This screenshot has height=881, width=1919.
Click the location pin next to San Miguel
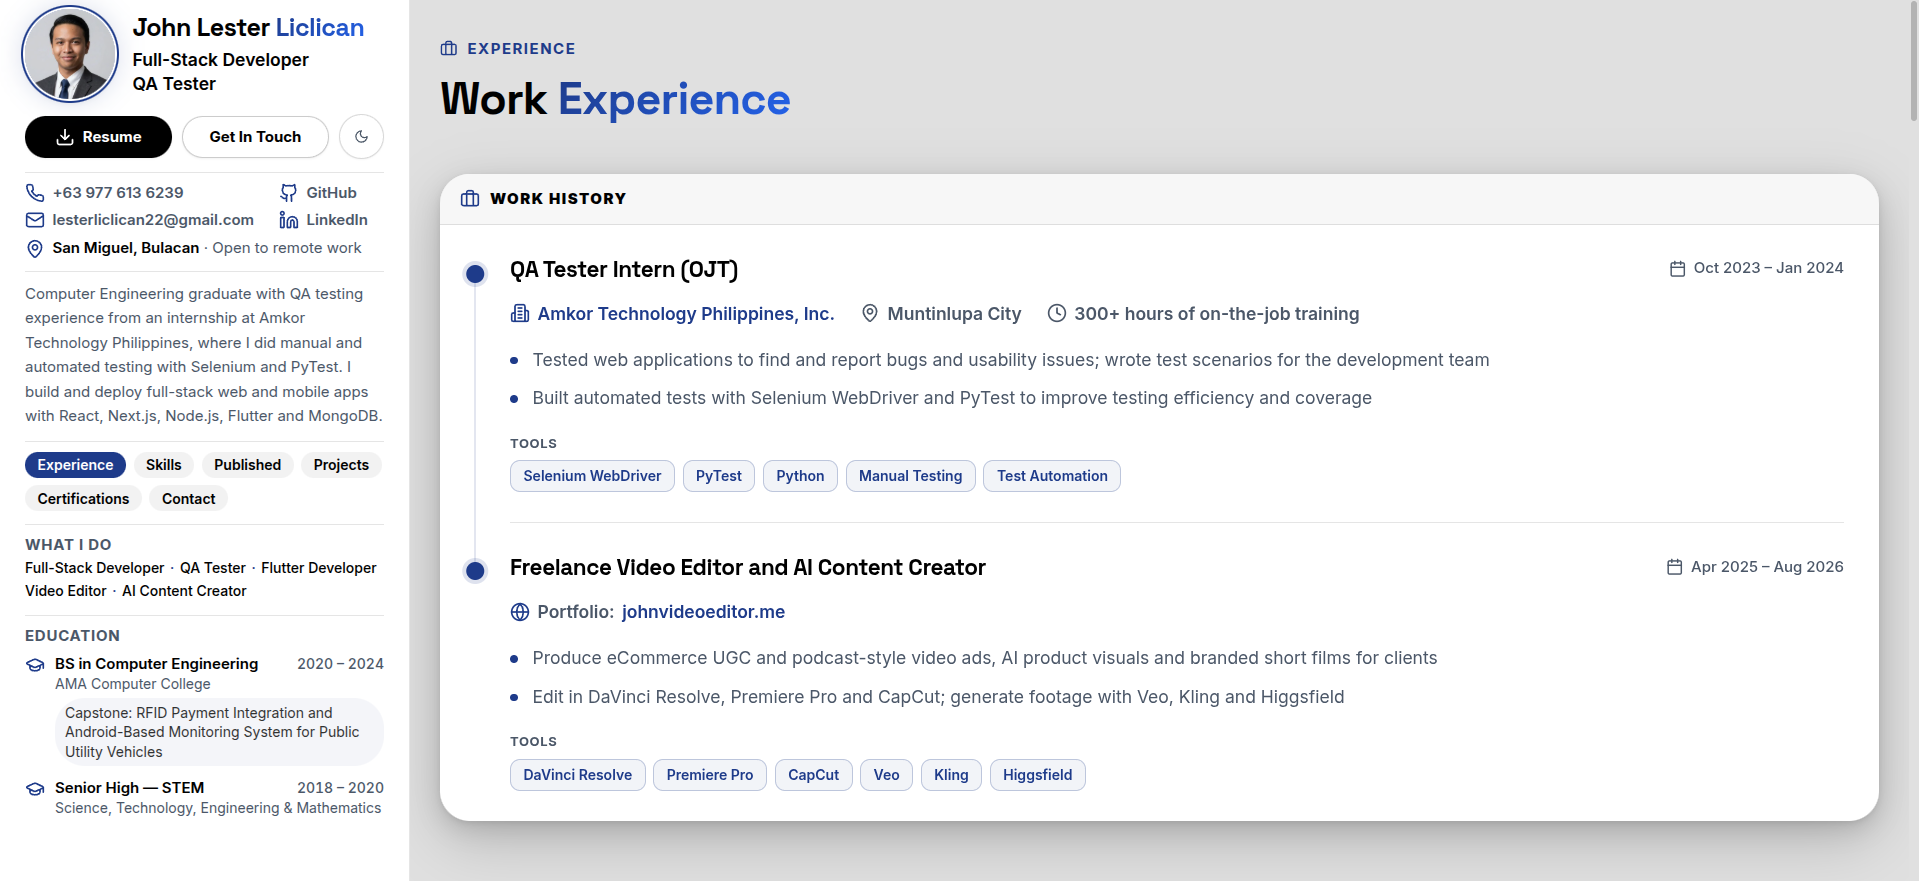35,248
